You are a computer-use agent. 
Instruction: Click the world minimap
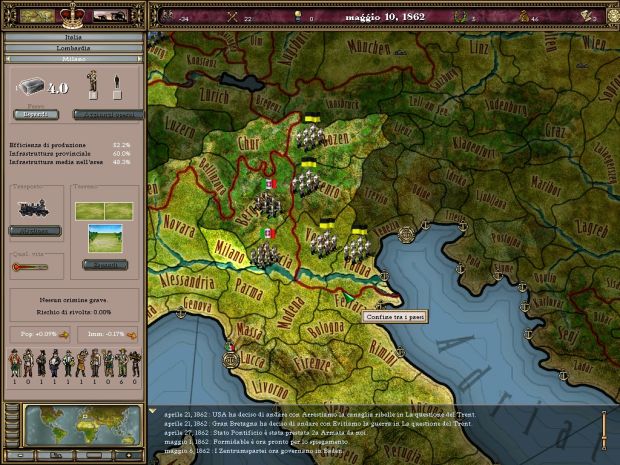(x=82, y=425)
